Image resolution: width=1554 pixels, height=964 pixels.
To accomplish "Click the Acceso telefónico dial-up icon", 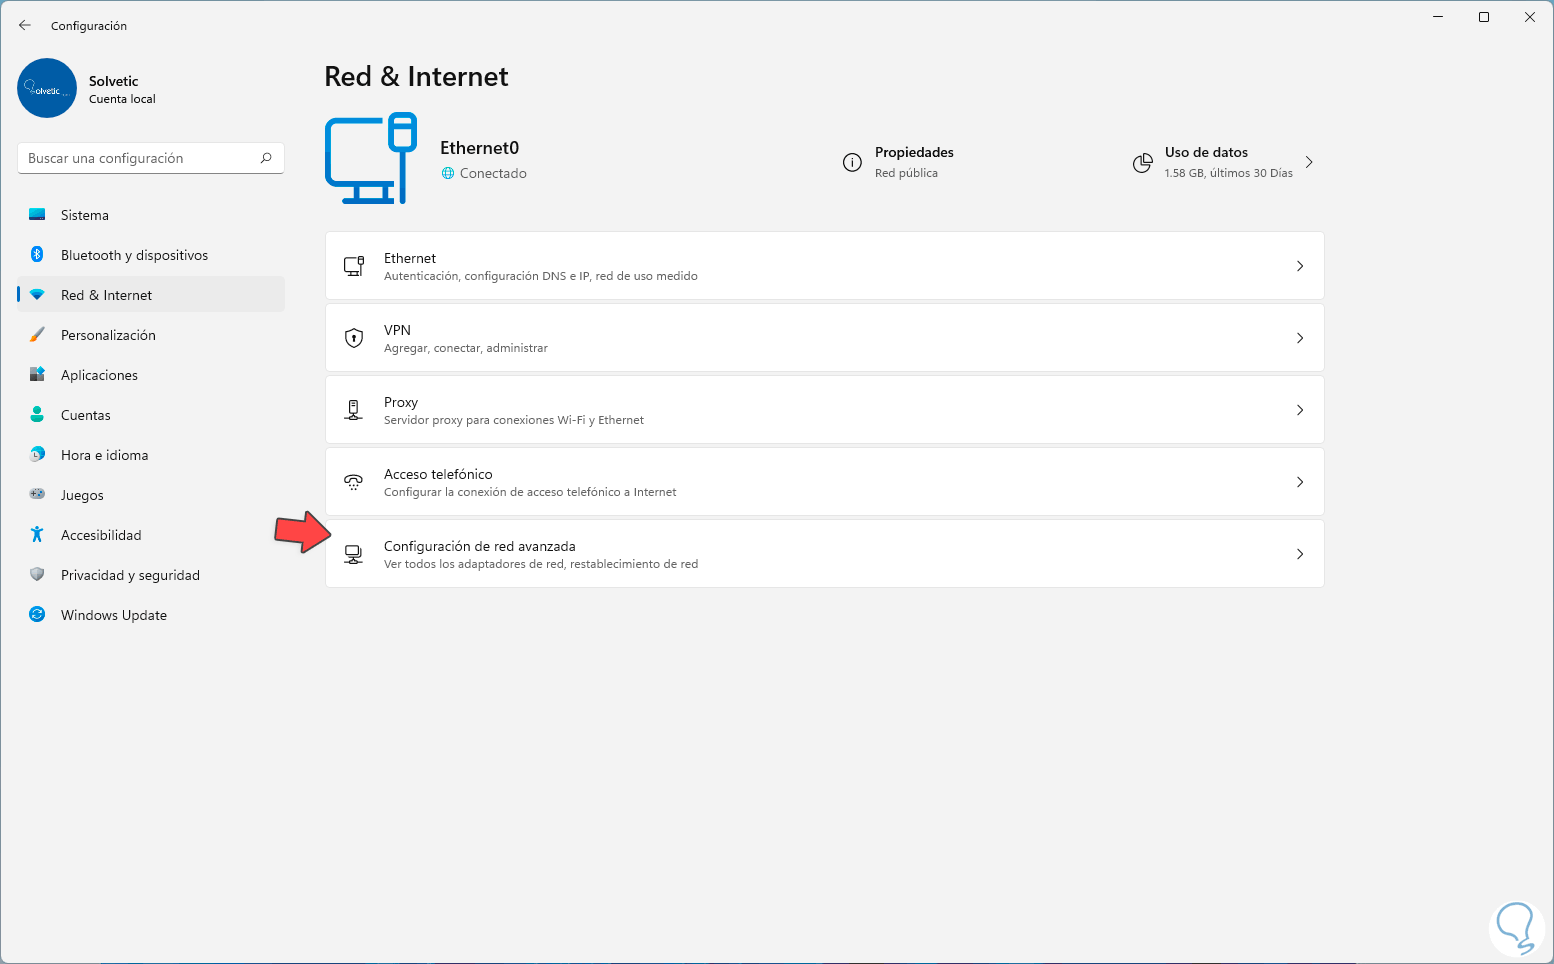I will point(354,482).
